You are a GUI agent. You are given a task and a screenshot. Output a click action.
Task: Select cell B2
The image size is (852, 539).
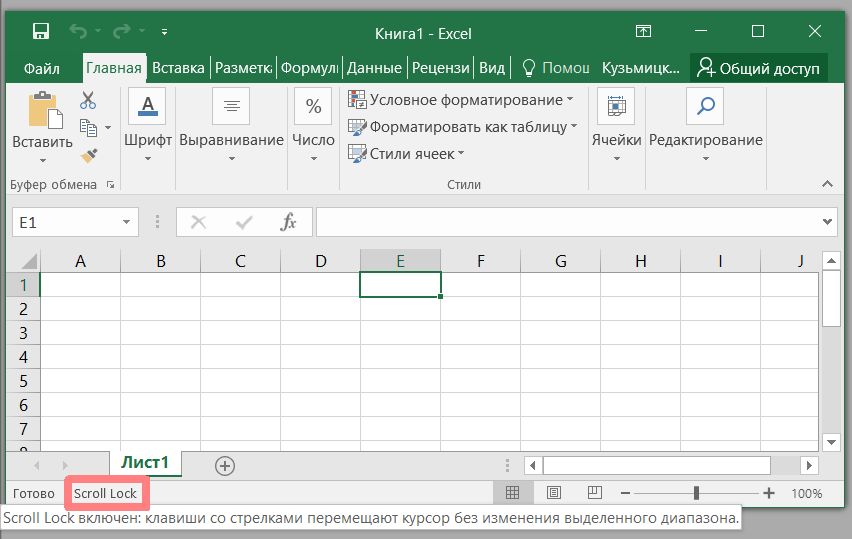pos(160,309)
